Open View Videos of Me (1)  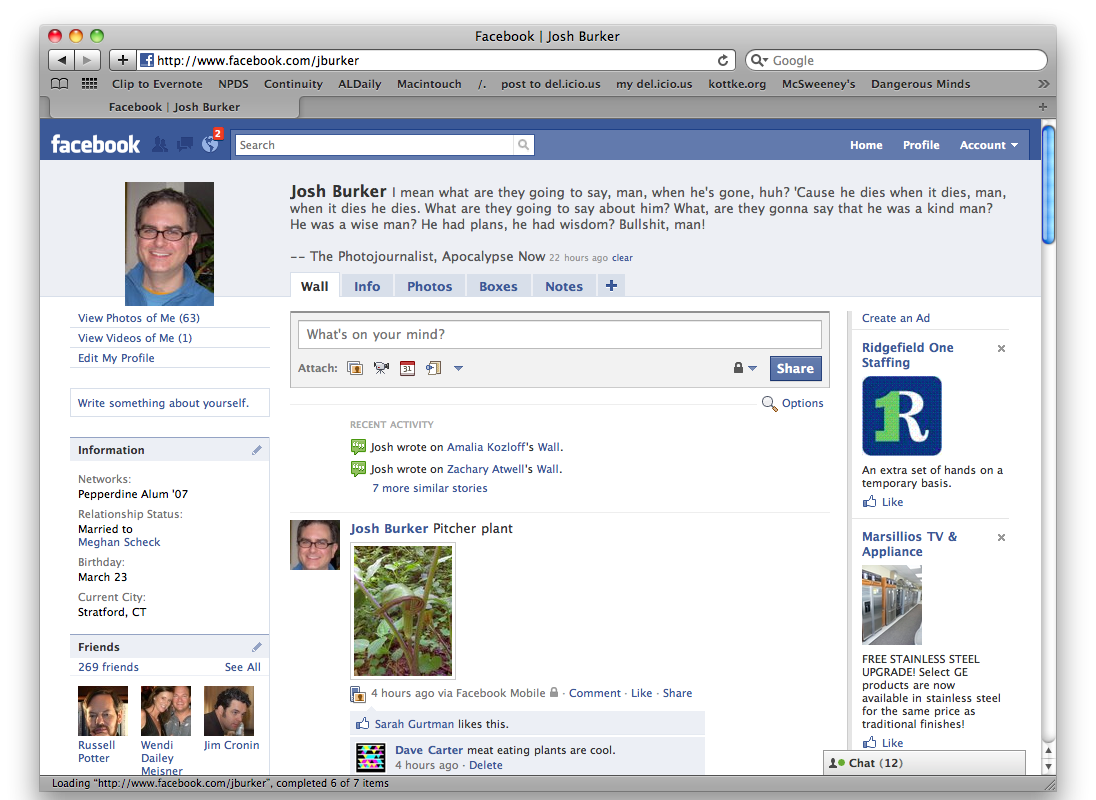[135, 338]
